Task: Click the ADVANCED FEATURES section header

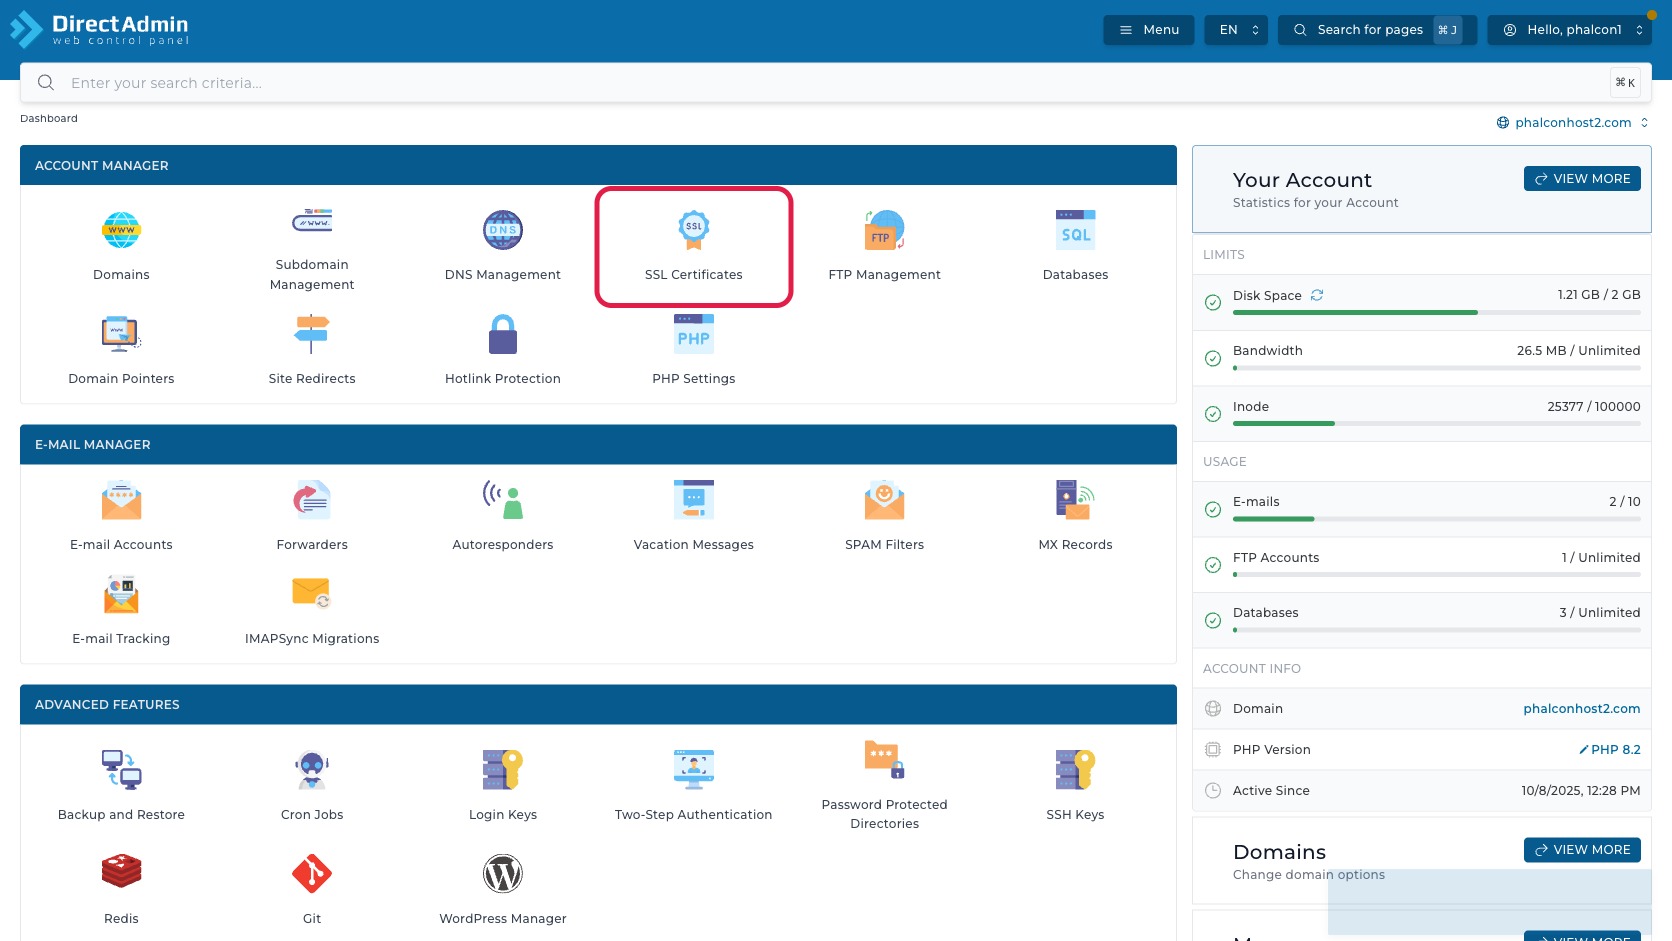Action: pyautogui.click(x=598, y=704)
